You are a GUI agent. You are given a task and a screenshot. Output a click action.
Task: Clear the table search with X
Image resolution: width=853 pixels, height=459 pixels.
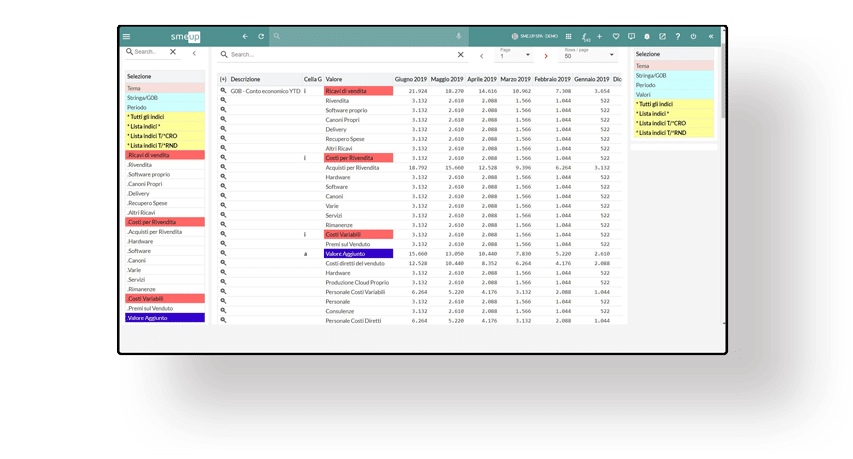[x=460, y=55]
